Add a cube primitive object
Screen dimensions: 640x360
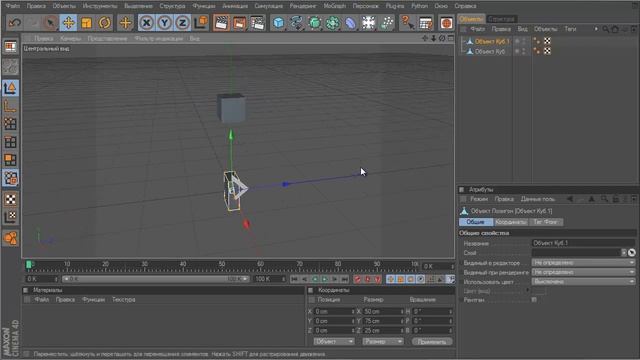click(x=278, y=22)
